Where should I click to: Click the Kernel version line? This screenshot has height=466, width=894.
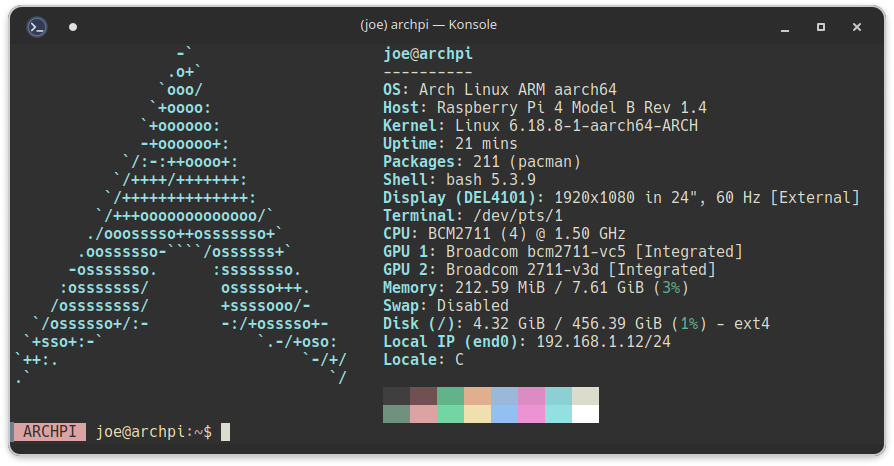pyautogui.click(x=540, y=126)
